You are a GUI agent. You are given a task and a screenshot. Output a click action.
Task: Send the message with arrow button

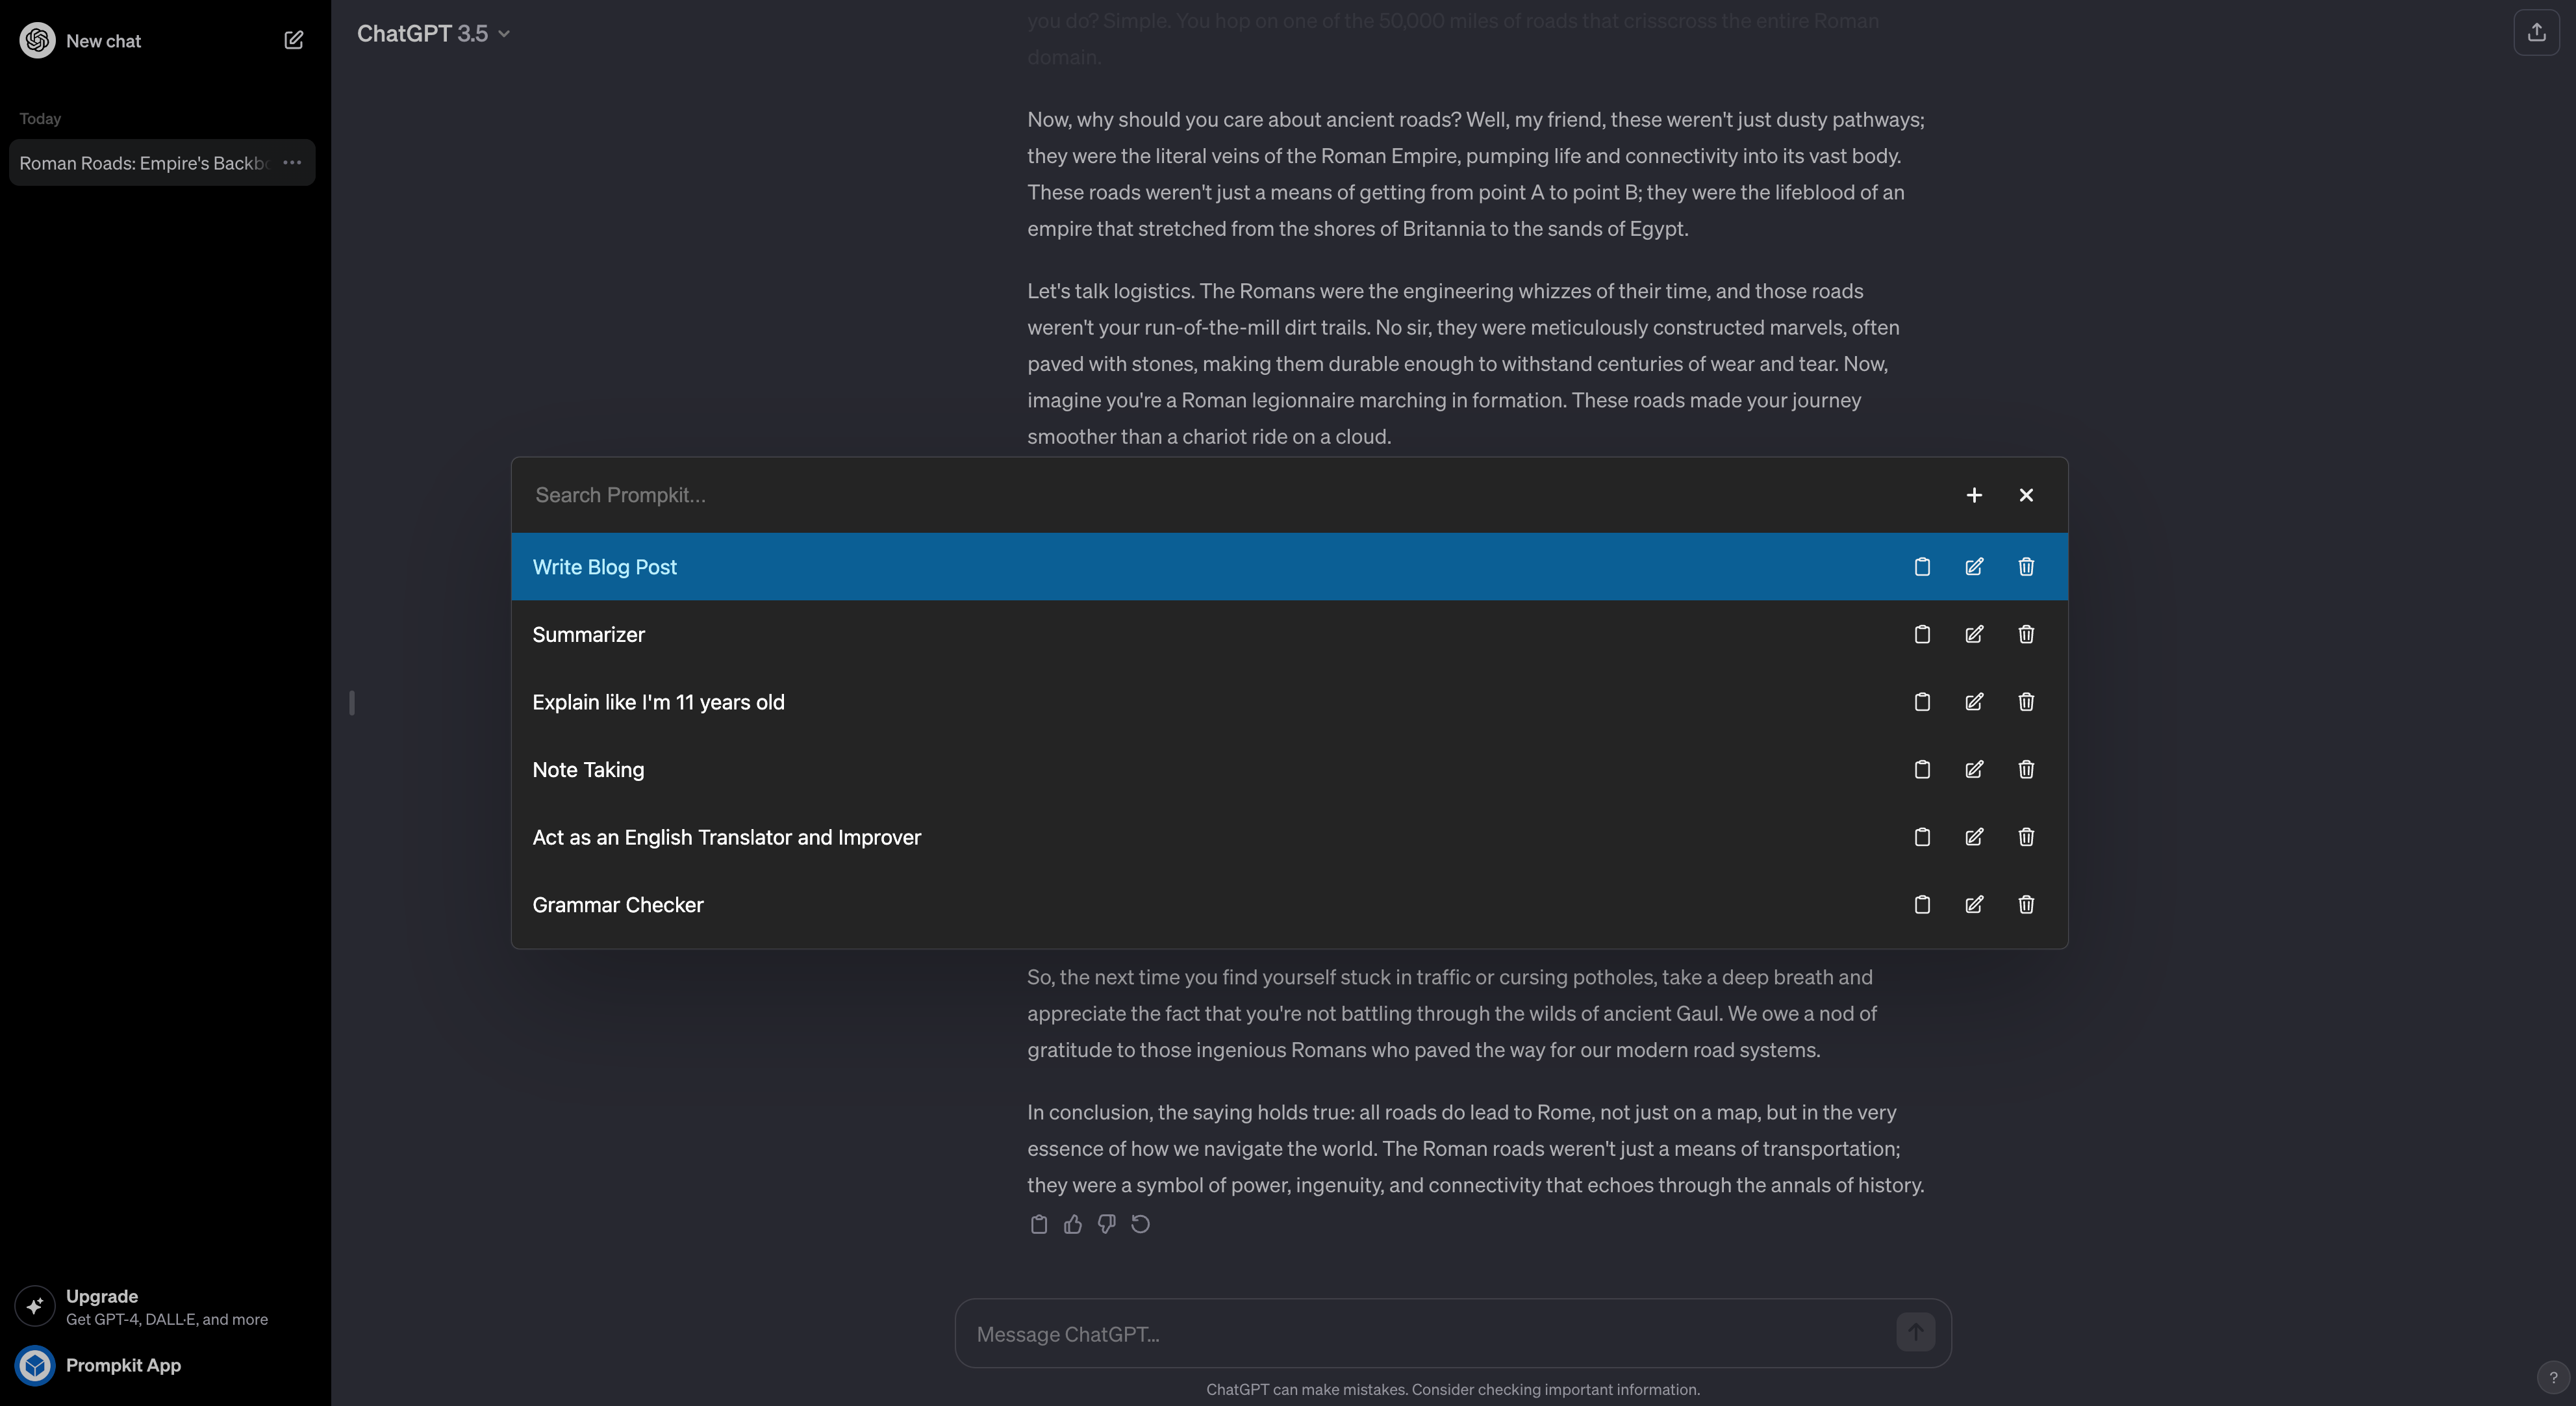click(x=1915, y=1332)
